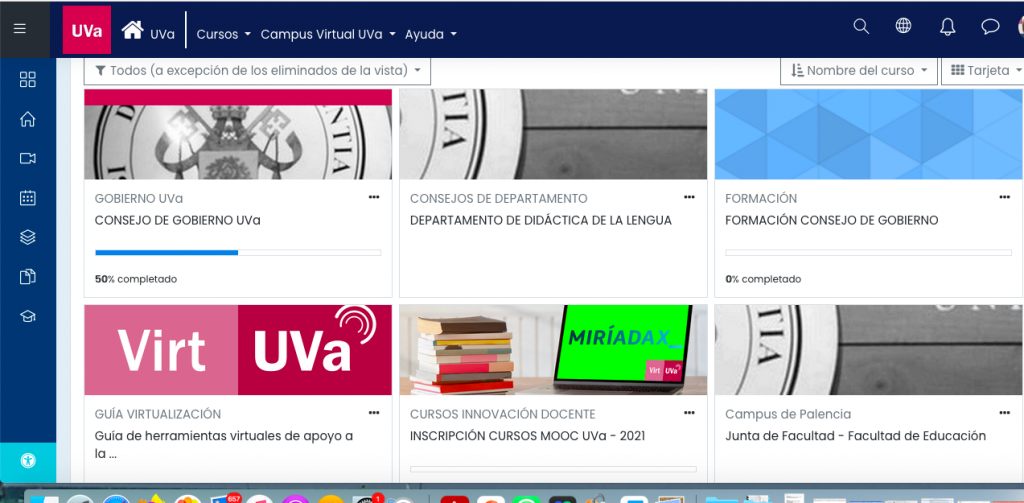Open the language globe icon
This screenshot has height=503, width=1024.
click(x=903, y=26)
